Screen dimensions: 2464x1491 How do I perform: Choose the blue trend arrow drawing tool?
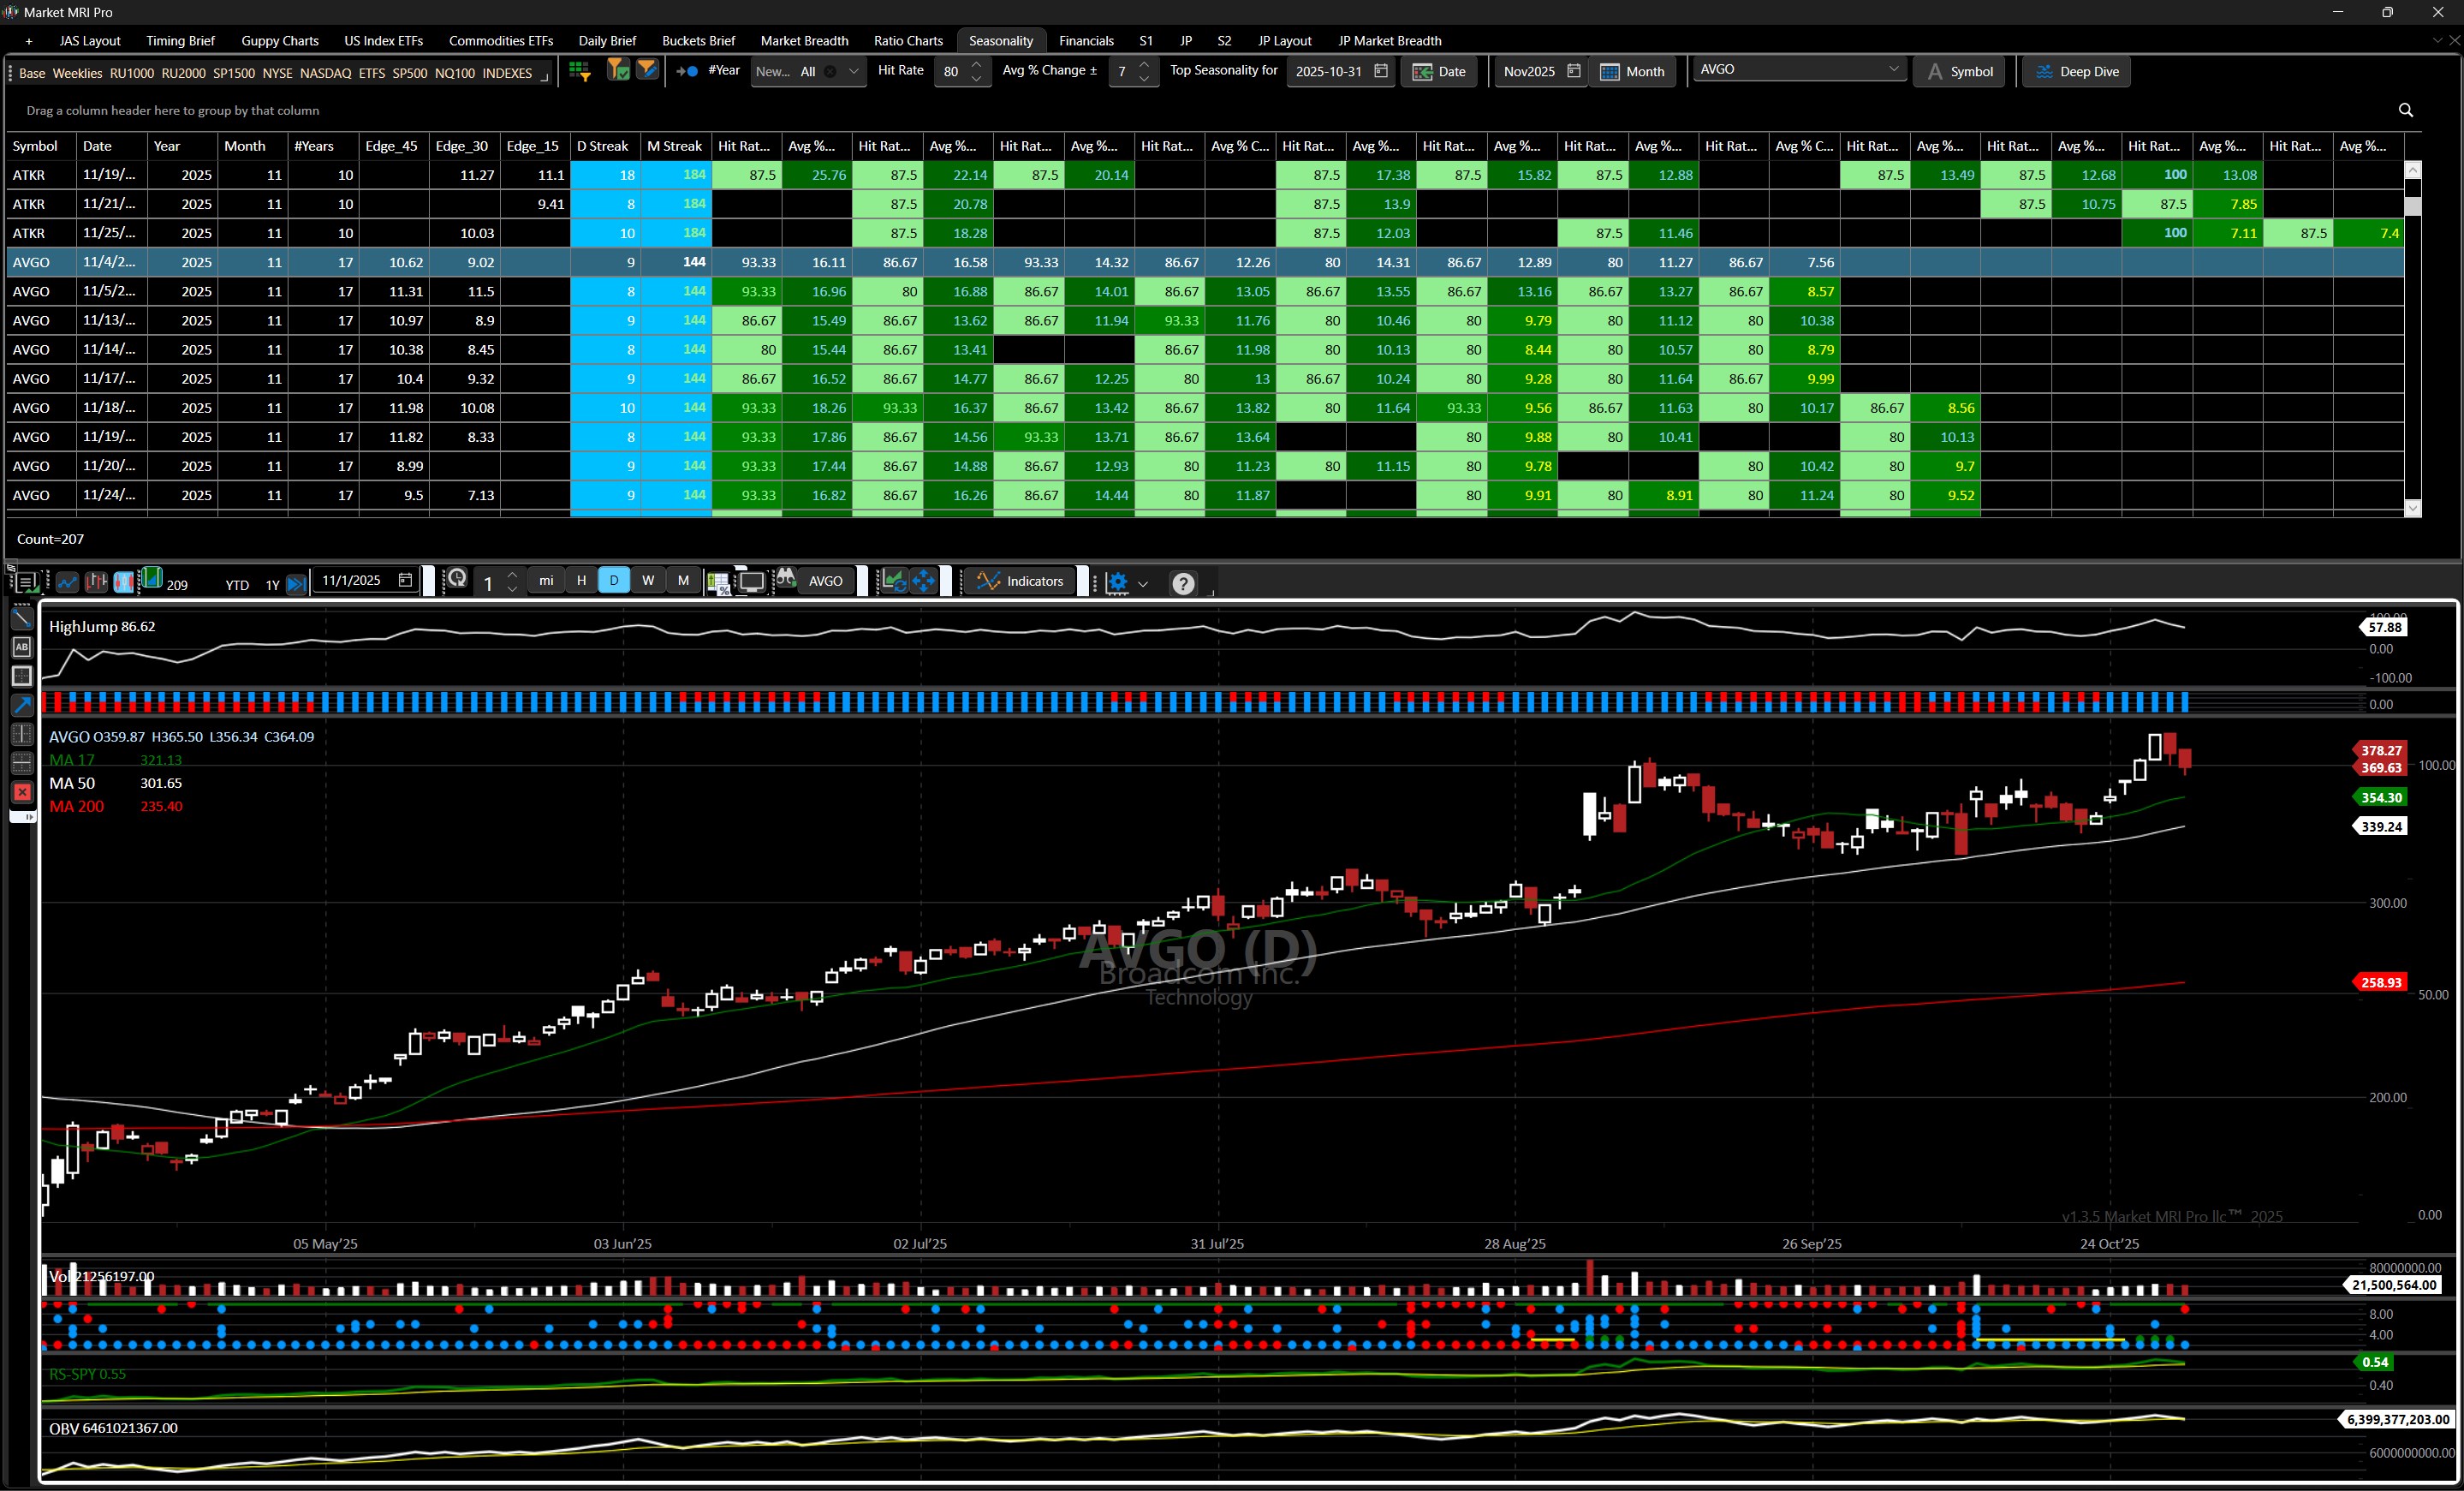[22, 705]
